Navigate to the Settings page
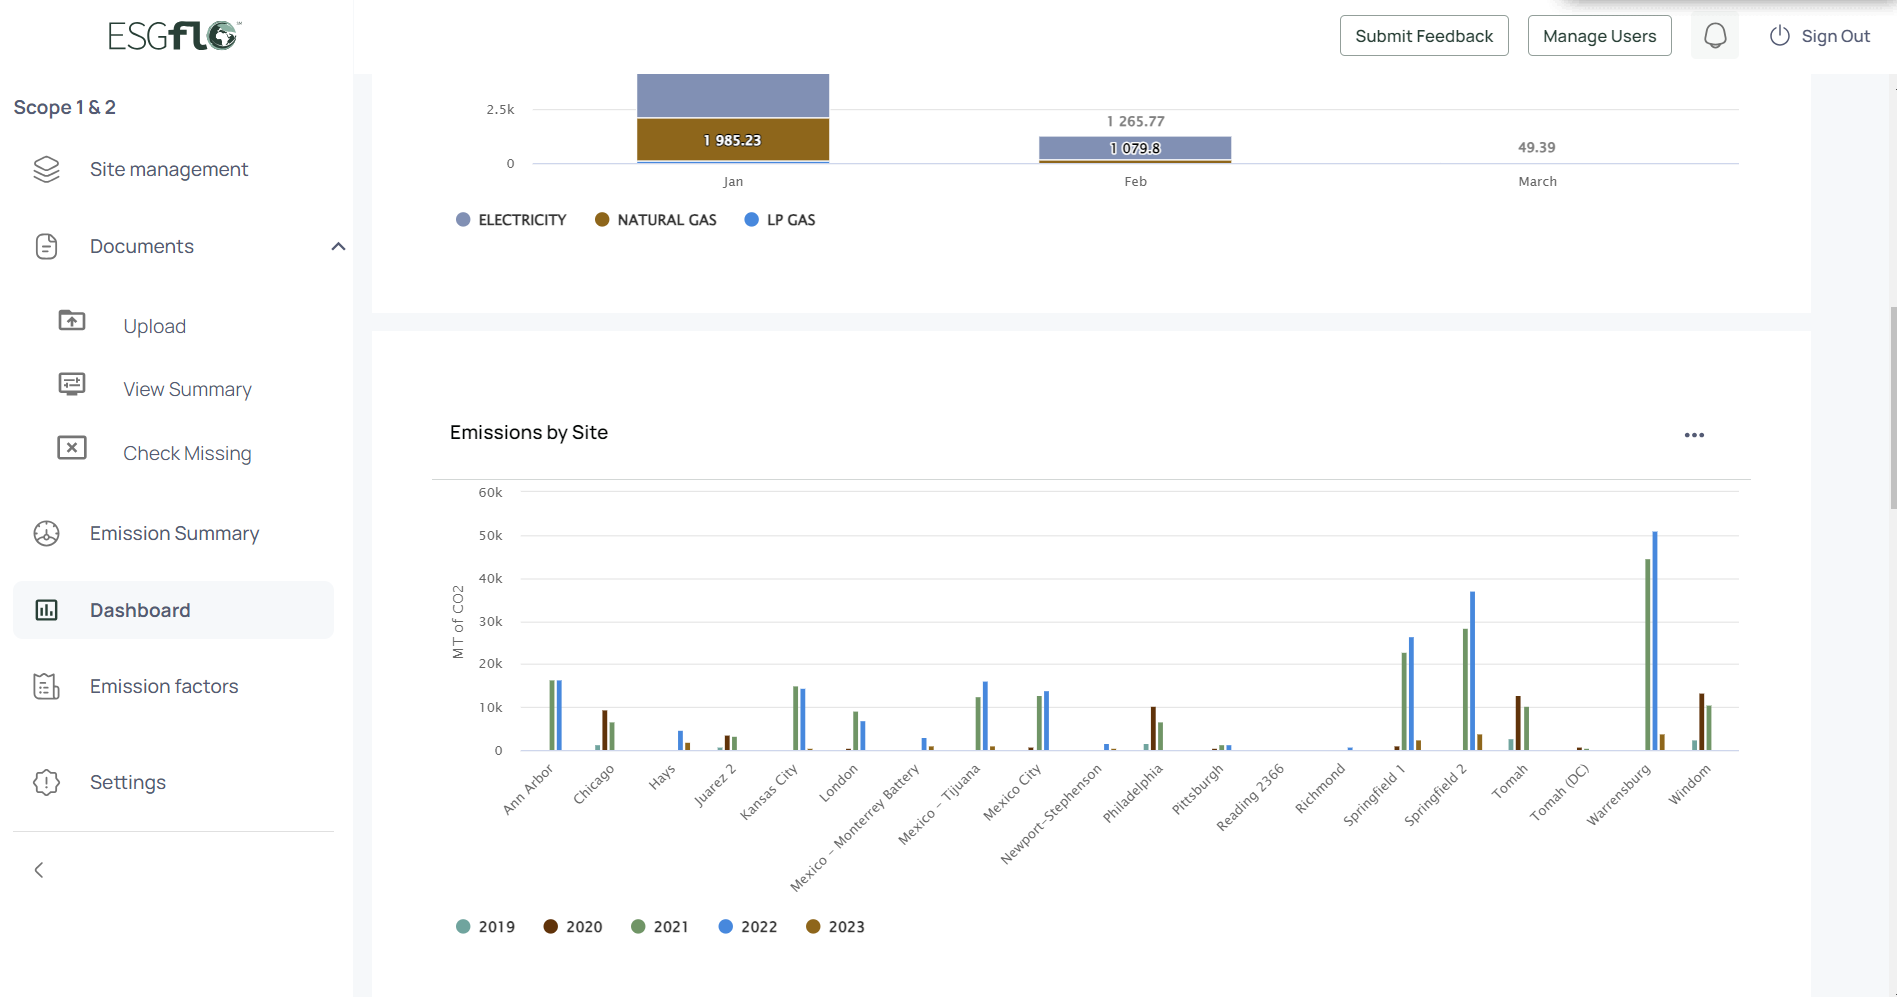 pos(127,782)
